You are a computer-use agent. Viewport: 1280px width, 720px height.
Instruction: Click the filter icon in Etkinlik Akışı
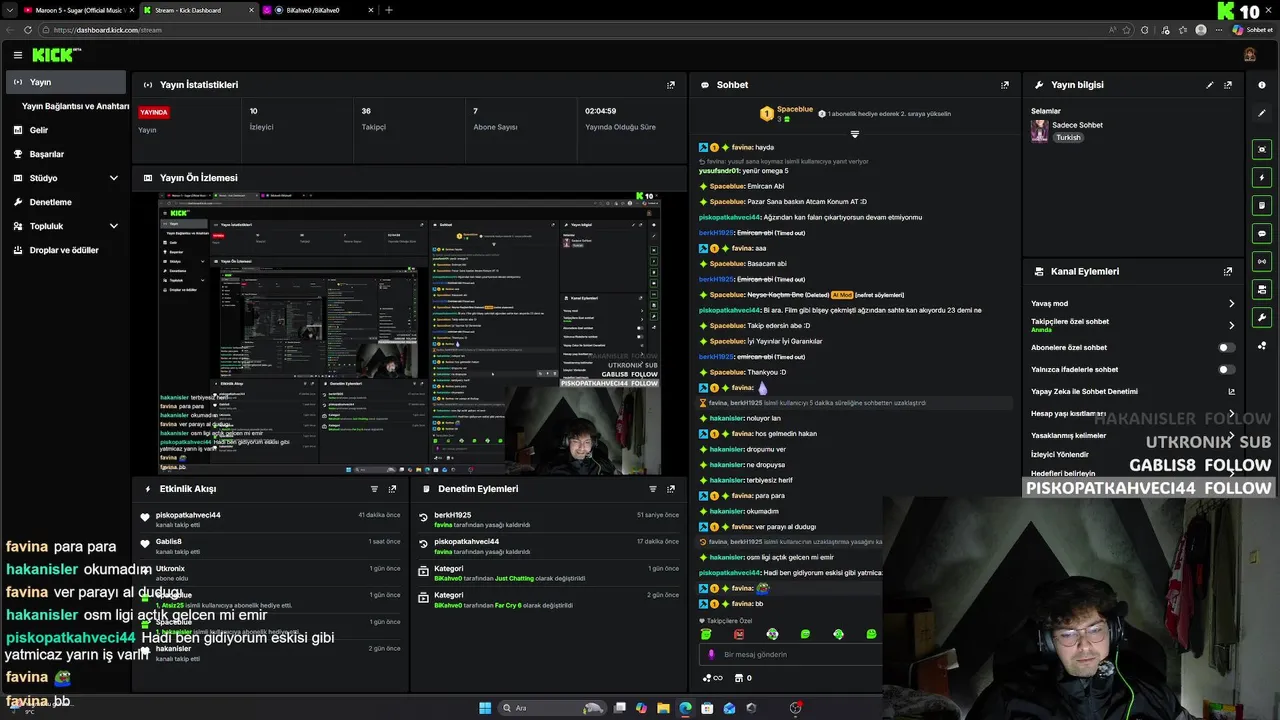[x=374, y=489]
